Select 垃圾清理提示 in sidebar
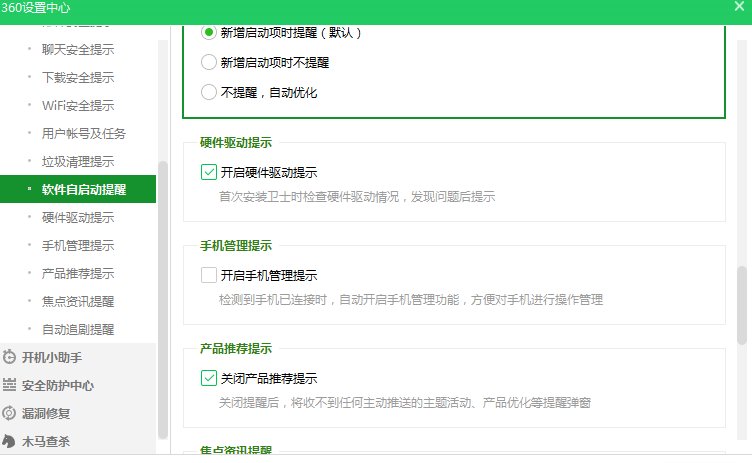The image size is (752, 463). coord(78,162)
